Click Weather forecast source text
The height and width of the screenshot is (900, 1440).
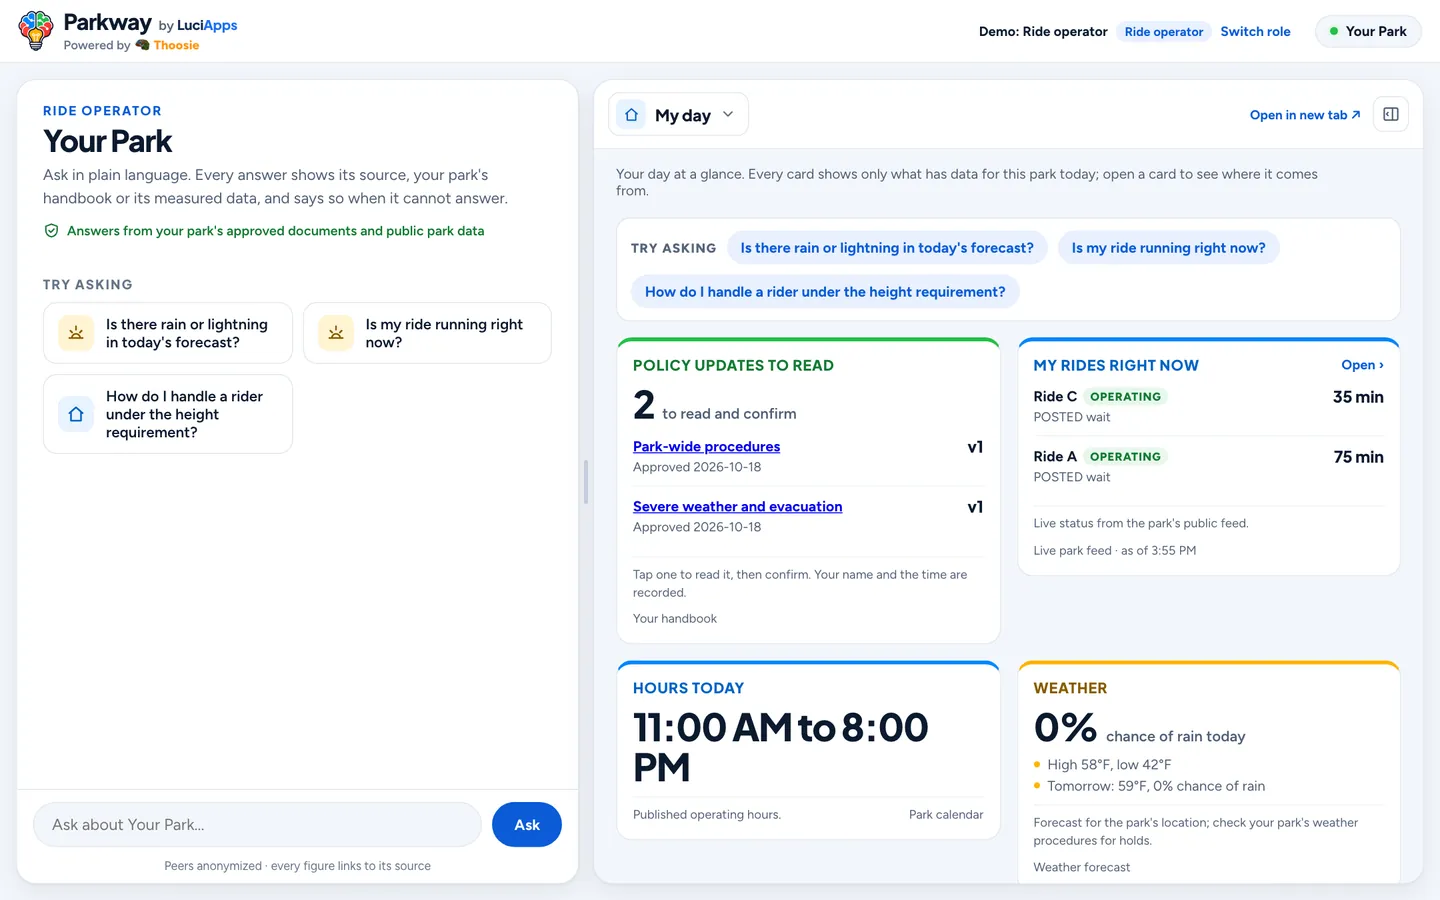pyautogui.click(x=1082, y=868)
